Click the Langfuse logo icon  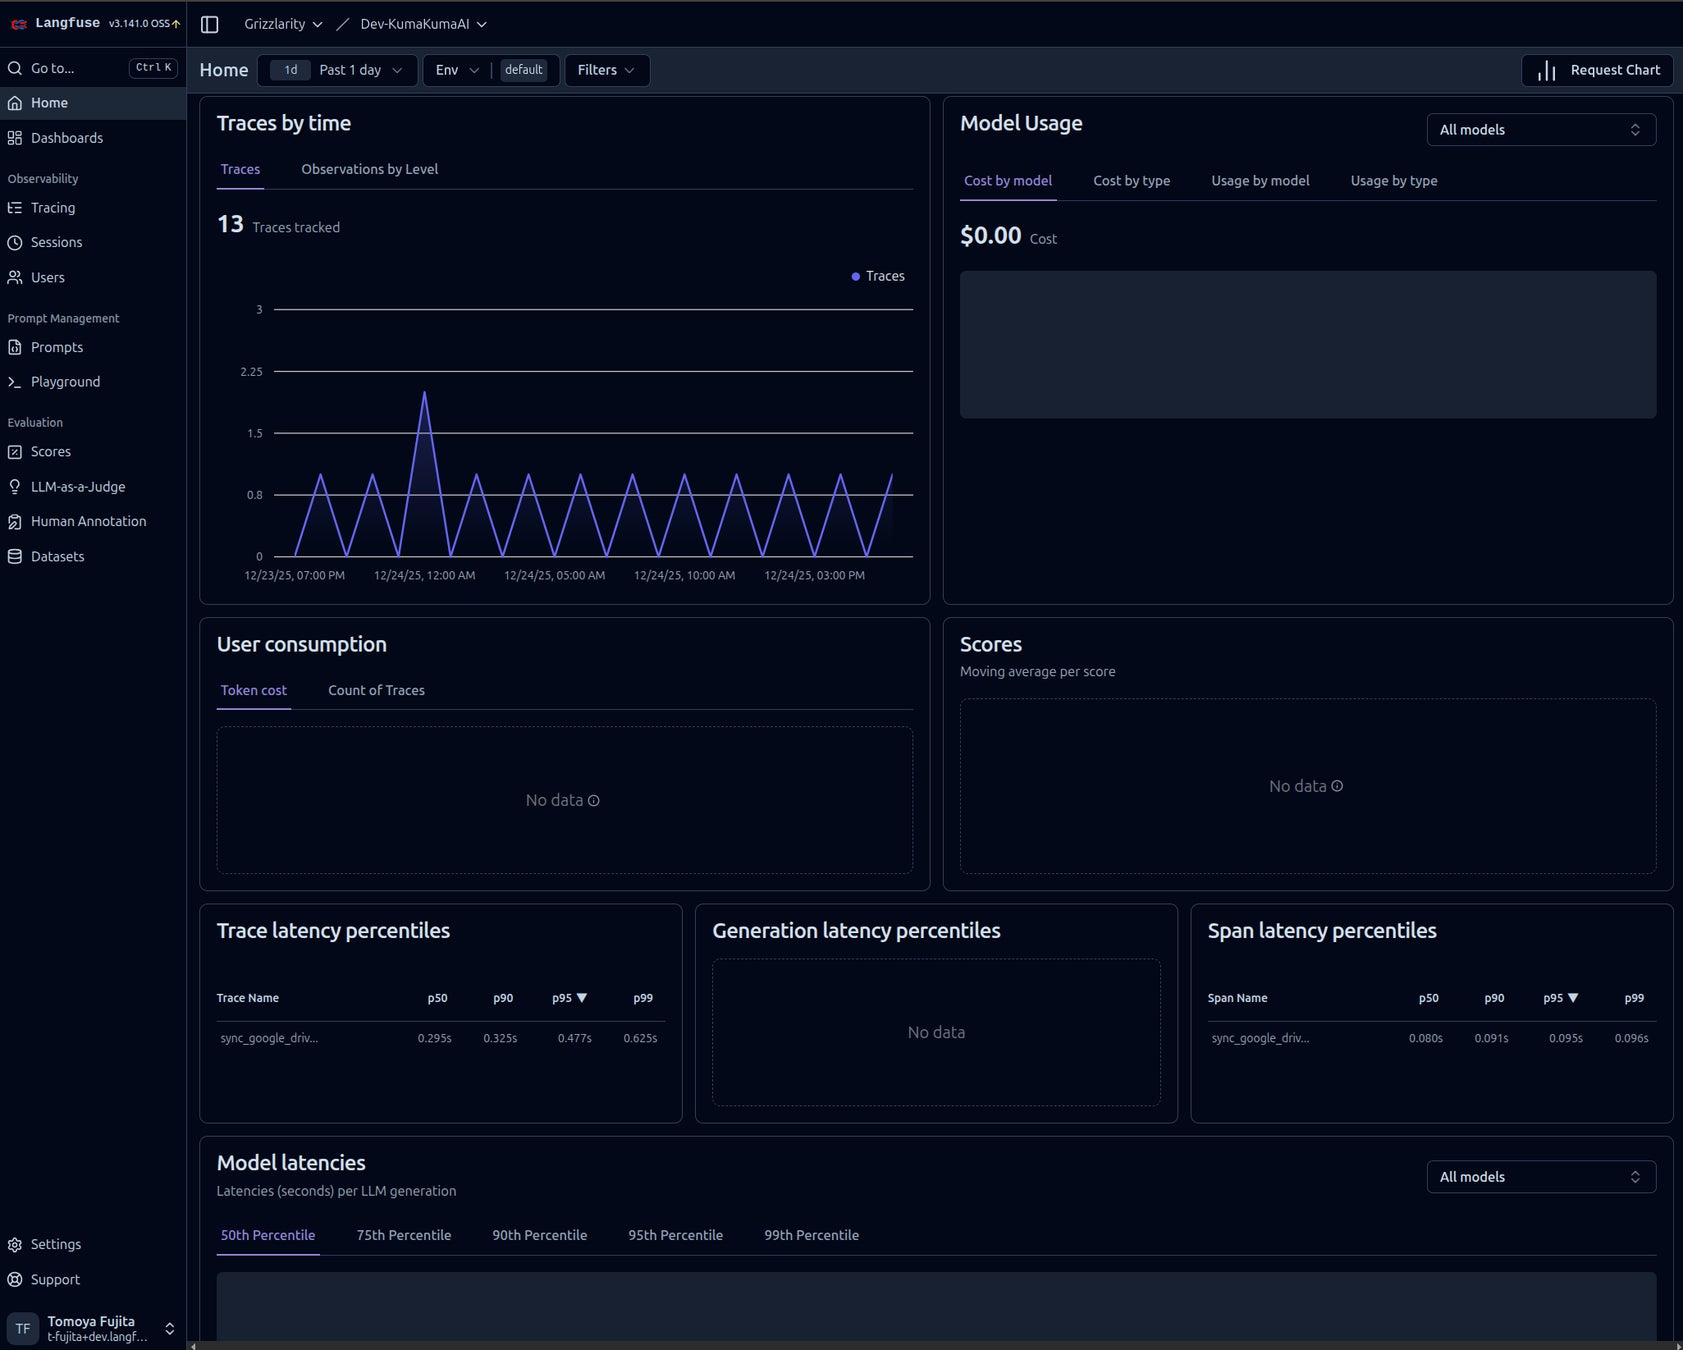[18, 24]
